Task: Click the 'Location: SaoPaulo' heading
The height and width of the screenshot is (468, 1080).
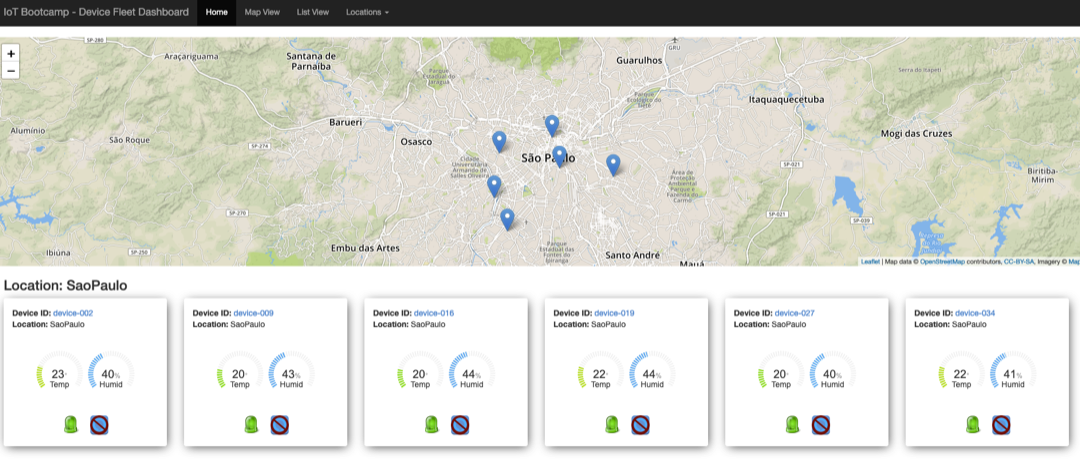Action: (x=65, y=285)
